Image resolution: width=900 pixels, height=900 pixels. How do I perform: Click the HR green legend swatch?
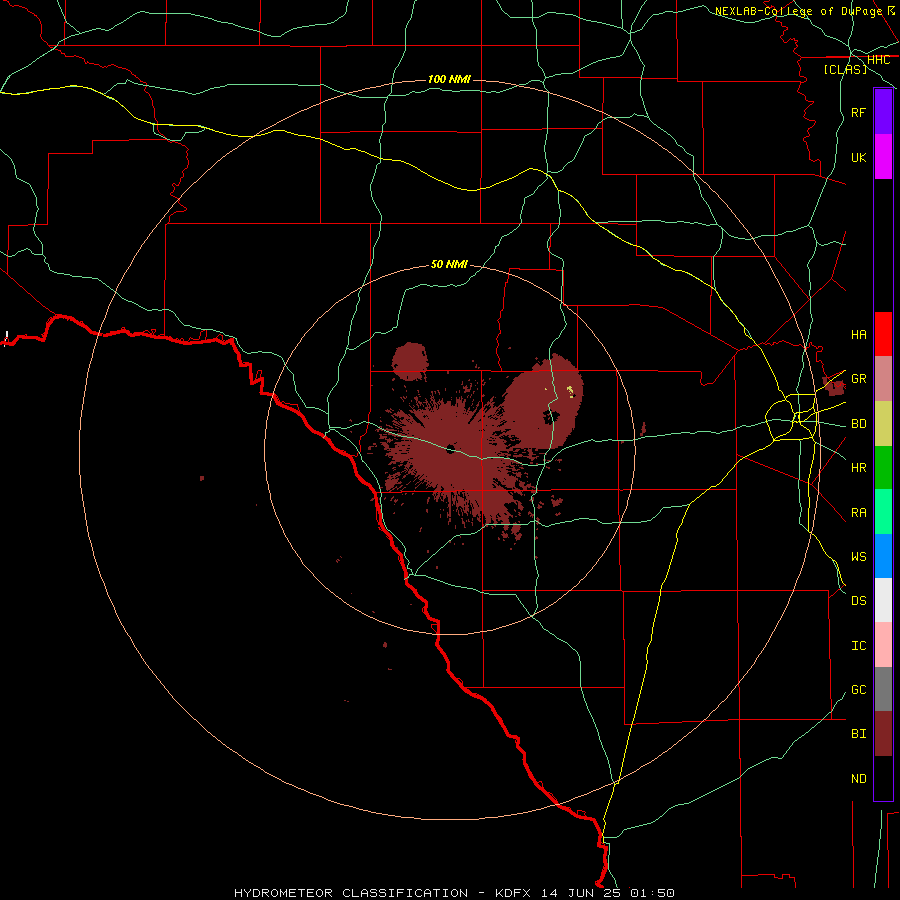[x=883, y=468]
